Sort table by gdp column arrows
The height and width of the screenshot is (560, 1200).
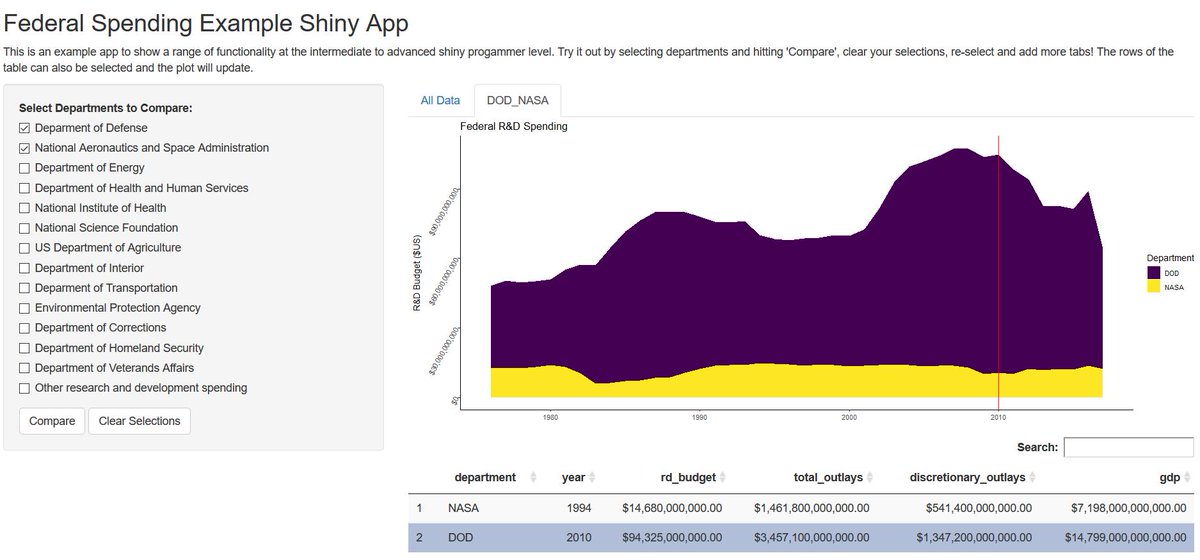1187,478
